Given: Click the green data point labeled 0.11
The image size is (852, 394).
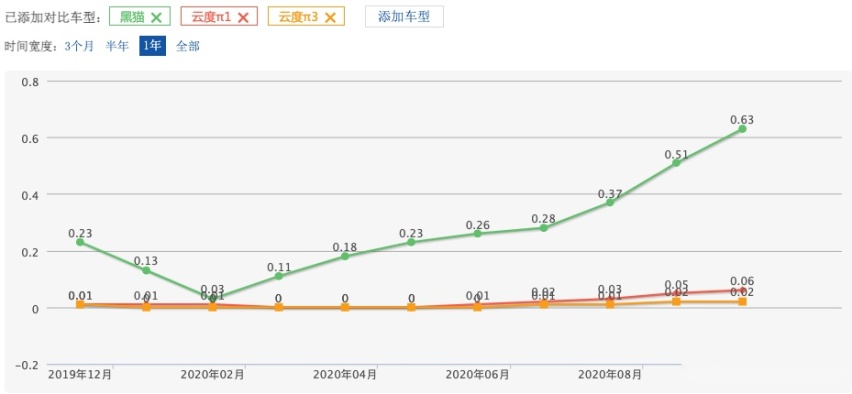Looking at the screenshot, I should [279, 276].
